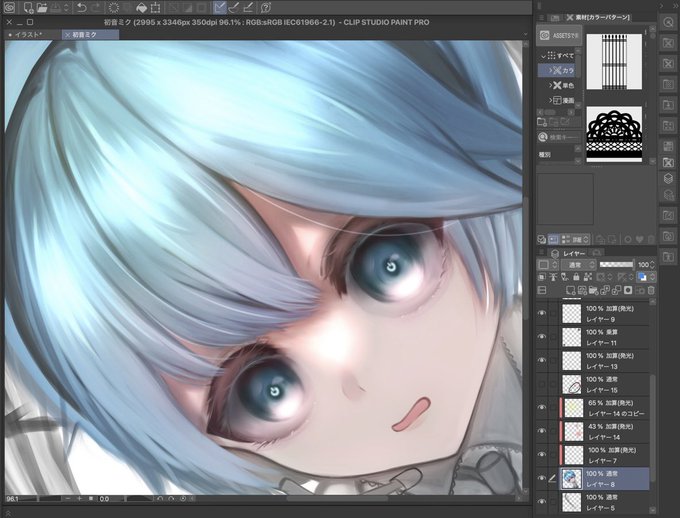Lock Layer padlock icon
This screenshot has height=518, width=680.
pyautogui.click(x=576, y=277)
